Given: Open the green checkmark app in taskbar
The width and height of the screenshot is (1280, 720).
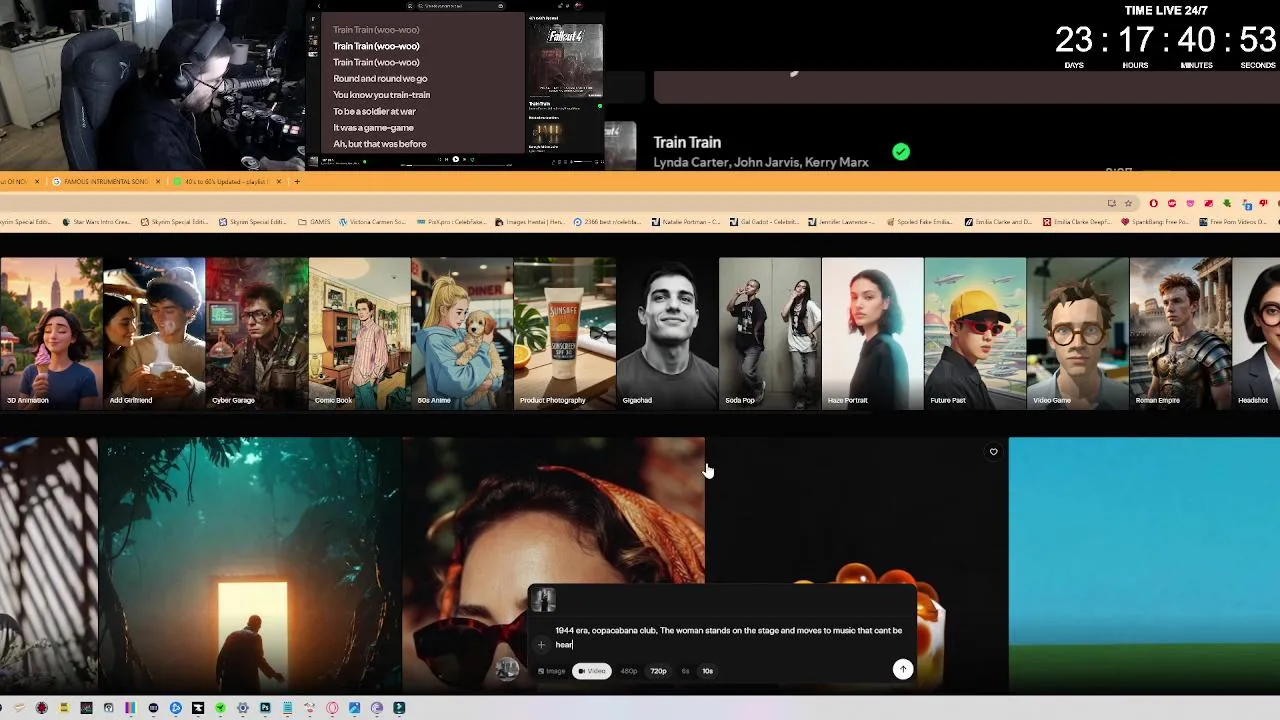Looking at the screenshot, I should (220, 708).
